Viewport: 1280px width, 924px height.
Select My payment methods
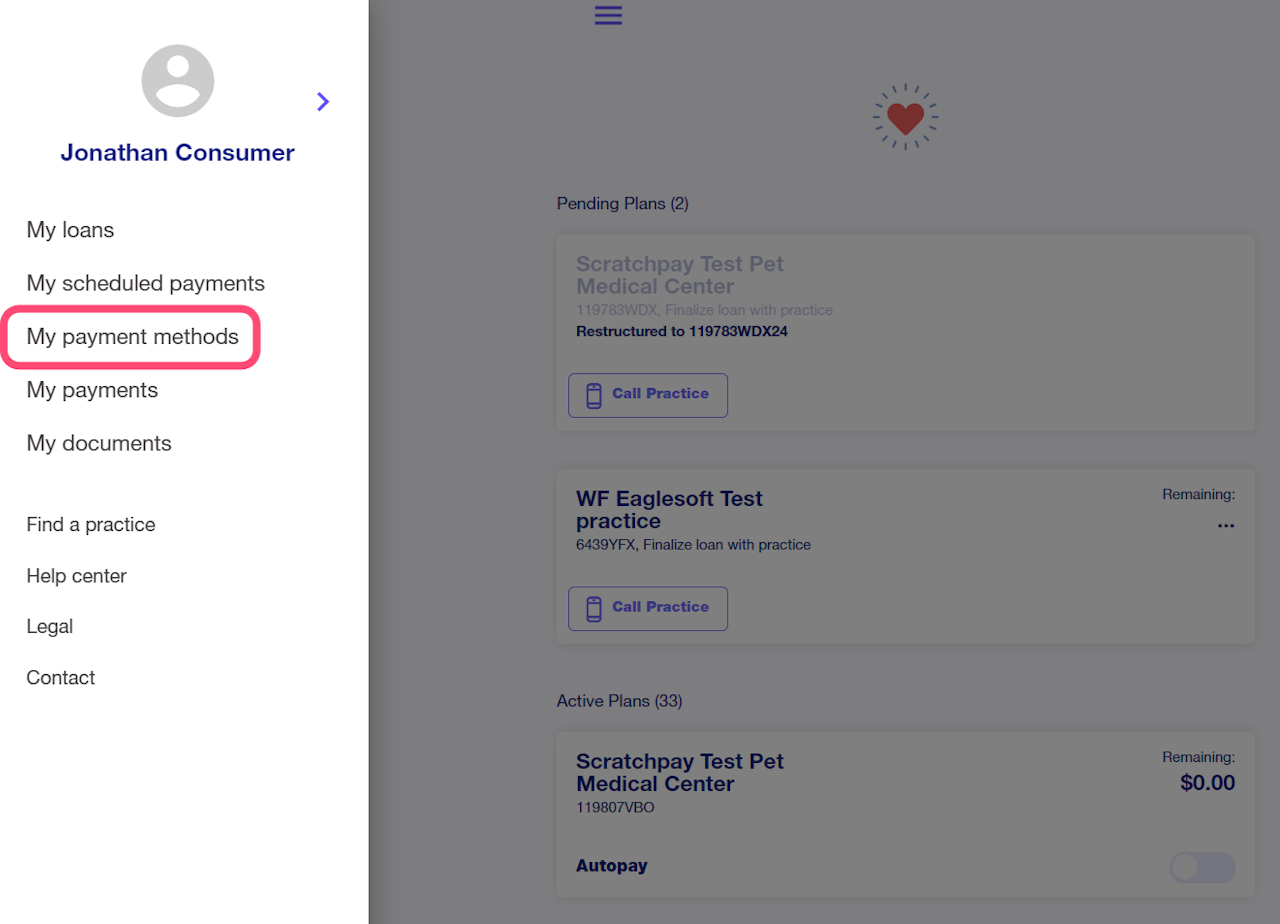[133, 337]
